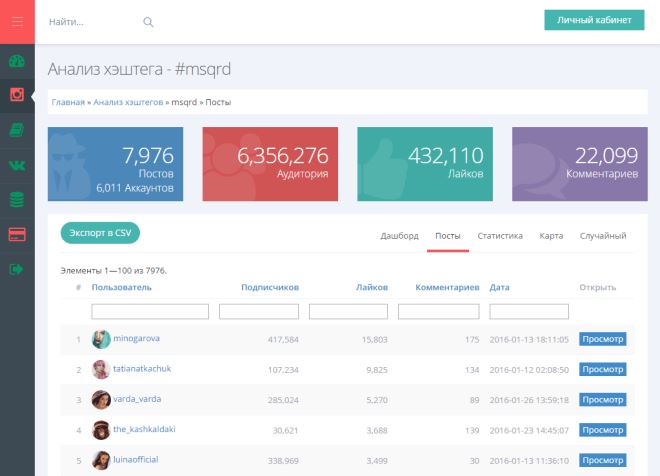Sort table by Подписчиков column header
Image resolution: width=660 pixels, height=476 pixels.
[x=270, y=287]
